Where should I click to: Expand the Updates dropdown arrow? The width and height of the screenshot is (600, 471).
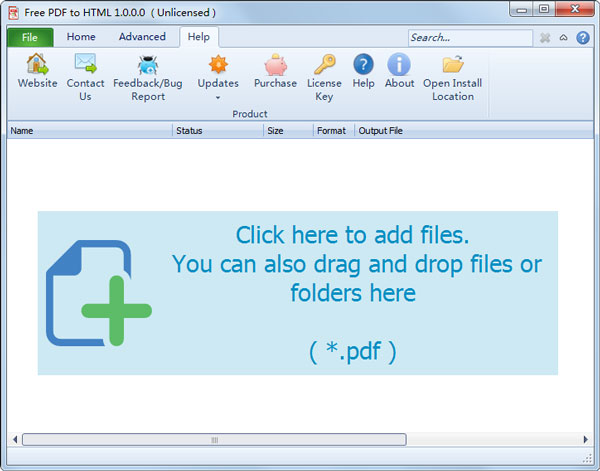tap(218, 98)
